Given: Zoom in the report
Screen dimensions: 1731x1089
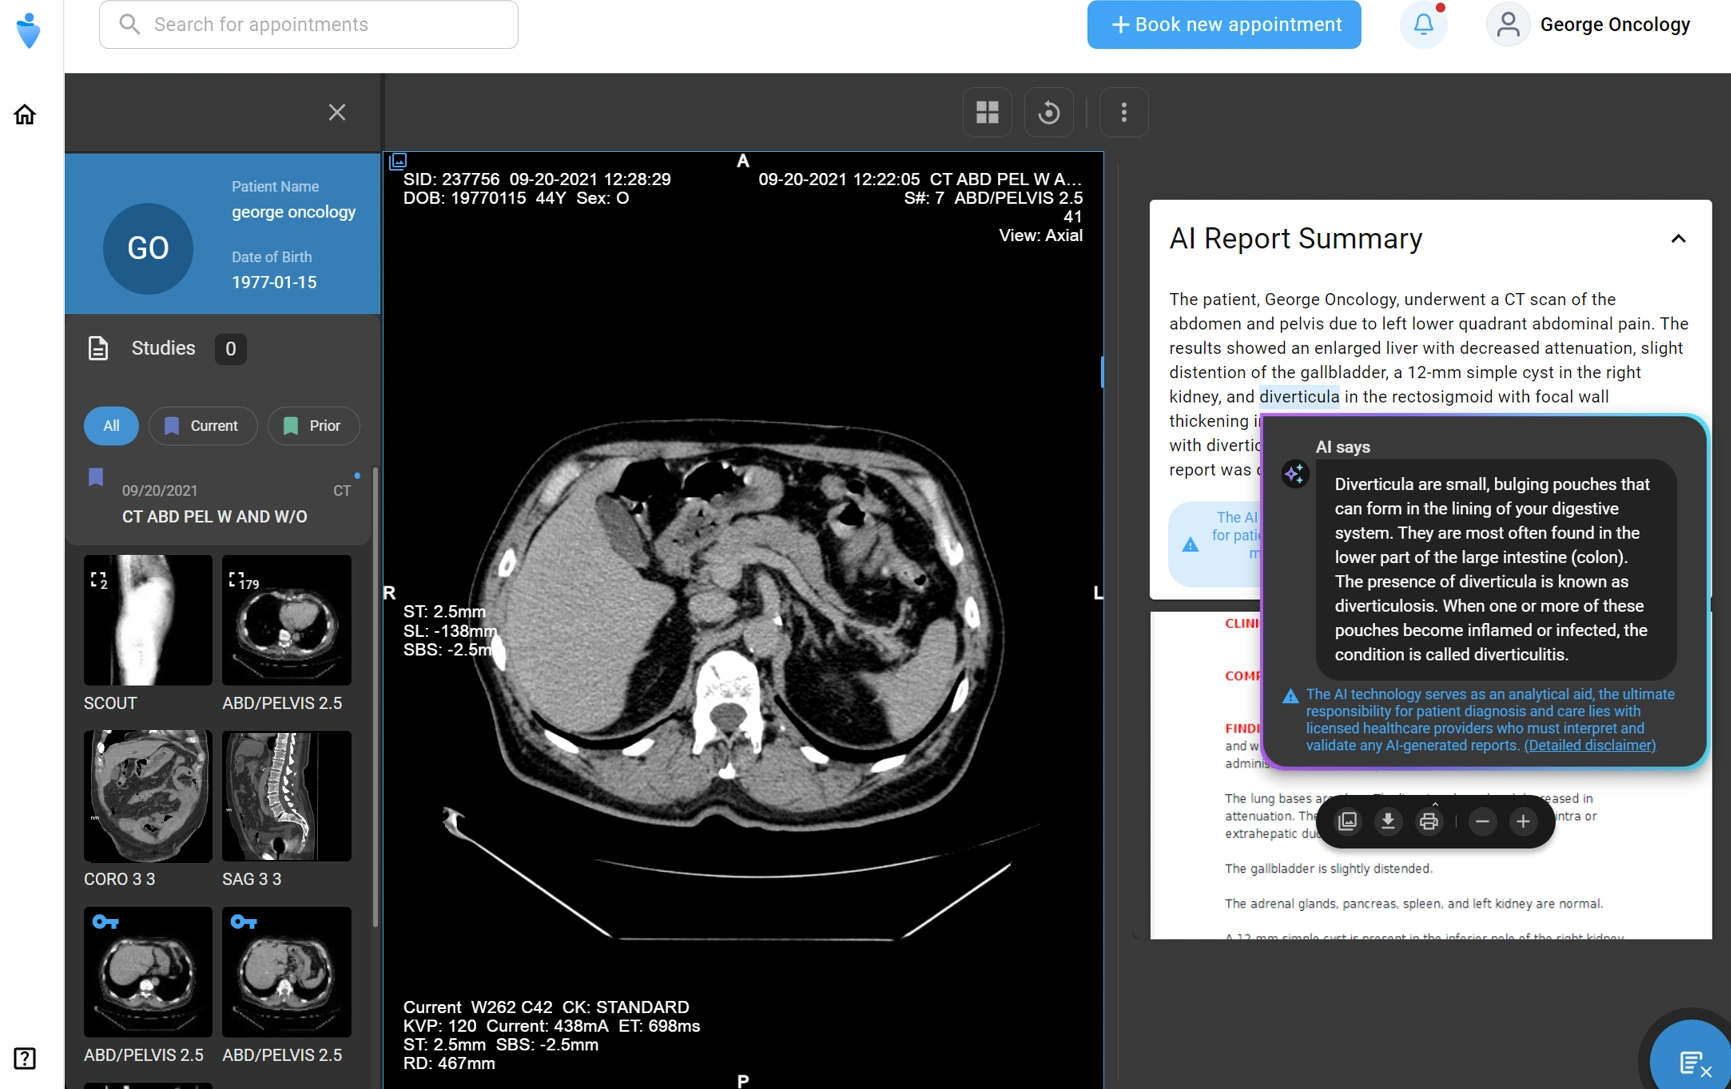Looking at the screenshot, I should click(1523, 821).
